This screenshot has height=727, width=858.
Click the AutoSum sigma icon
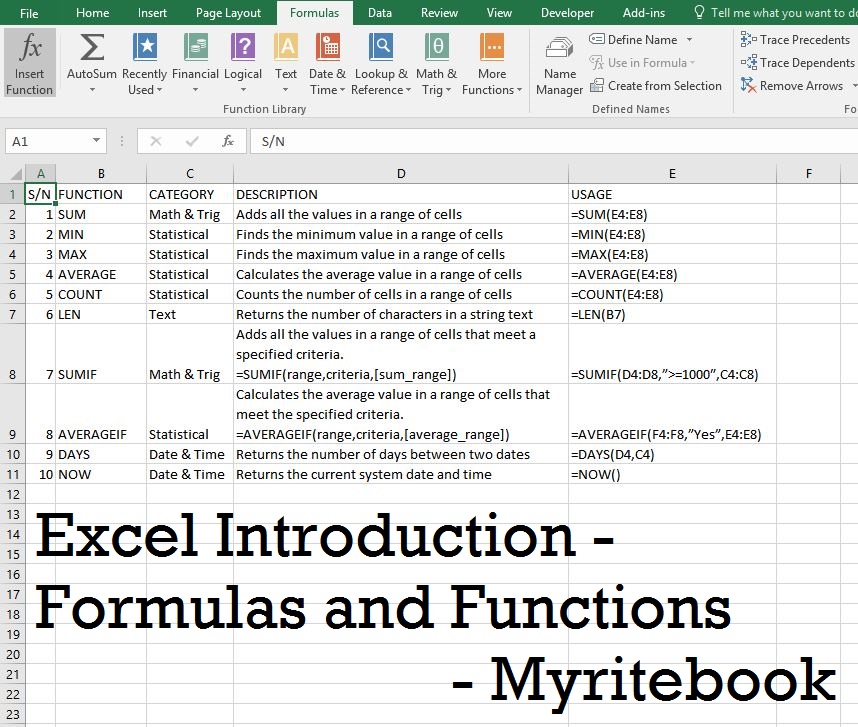click(x=92, y=48)
